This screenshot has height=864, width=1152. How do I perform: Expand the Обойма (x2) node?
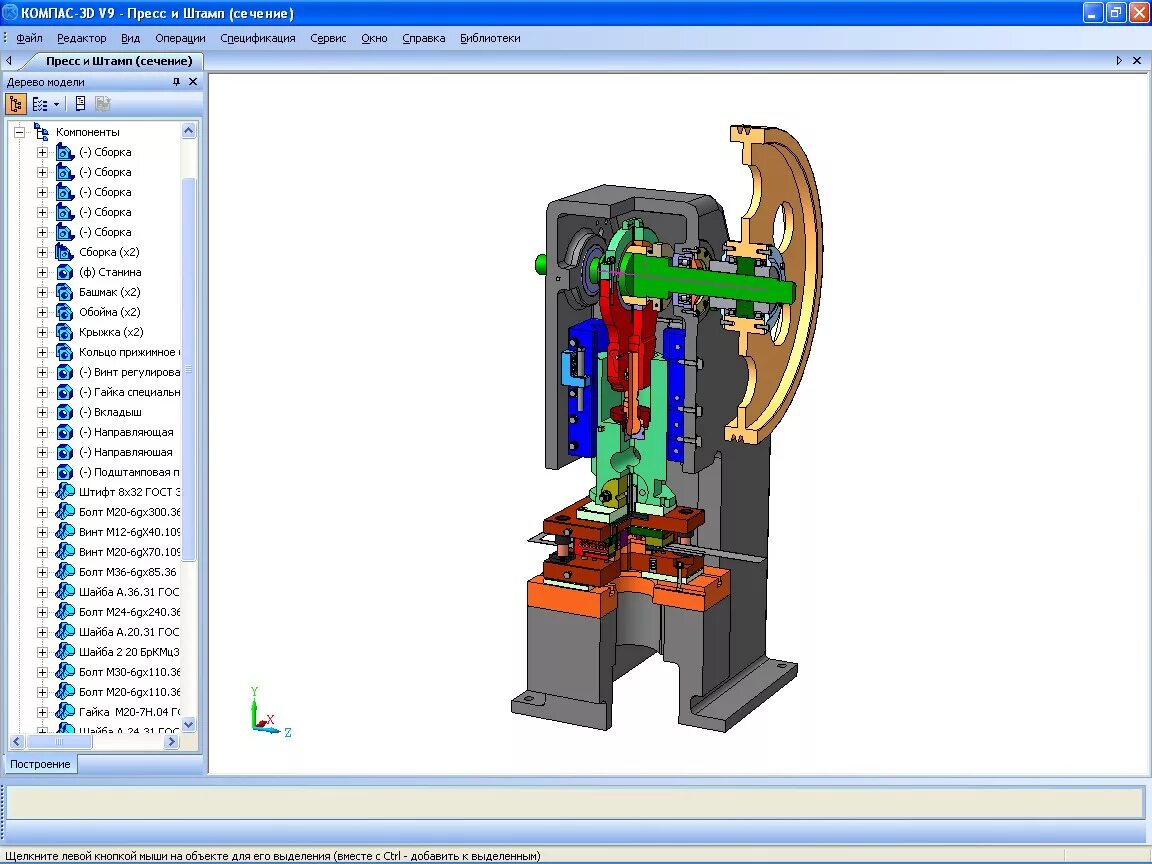(42, 312)
